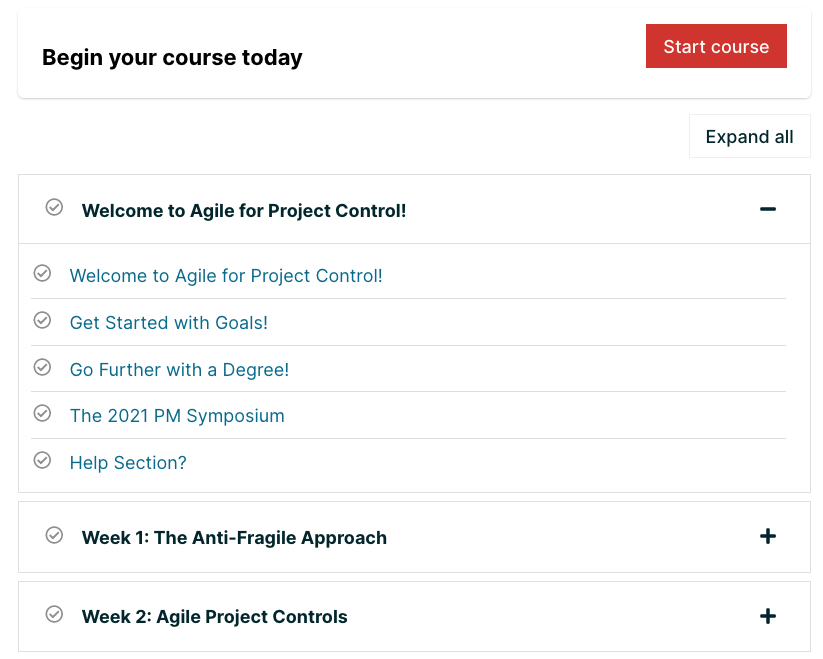Click the circle icon beside the Welcome lesson link
The image size is (823, 659).
42,274
